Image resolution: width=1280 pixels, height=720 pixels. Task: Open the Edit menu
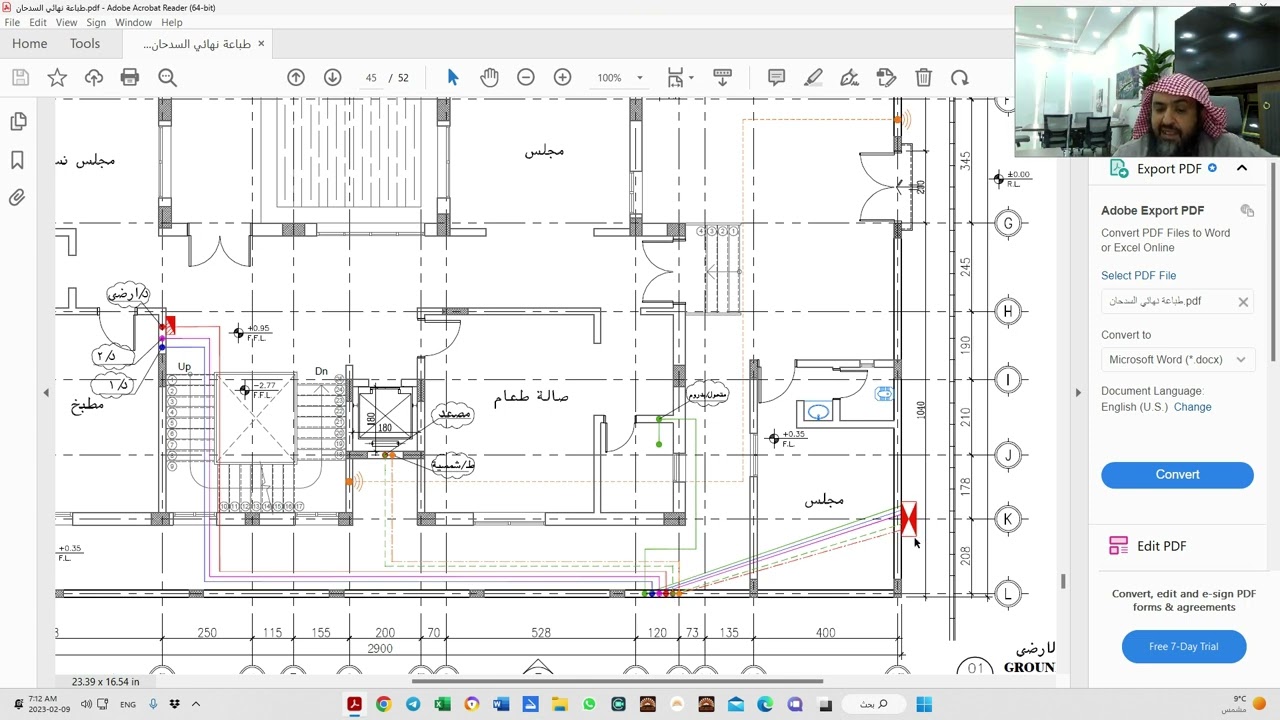[x=38, y=22]
